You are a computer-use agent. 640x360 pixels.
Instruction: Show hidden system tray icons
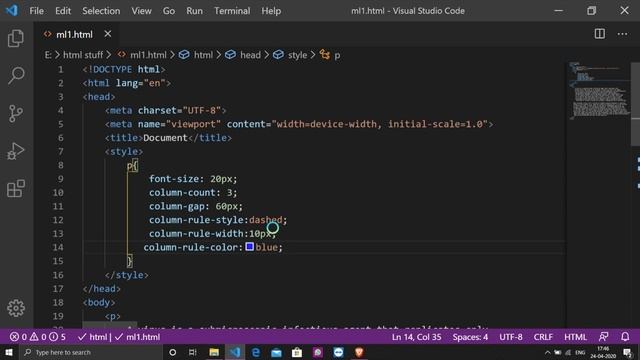click(547, 352)
